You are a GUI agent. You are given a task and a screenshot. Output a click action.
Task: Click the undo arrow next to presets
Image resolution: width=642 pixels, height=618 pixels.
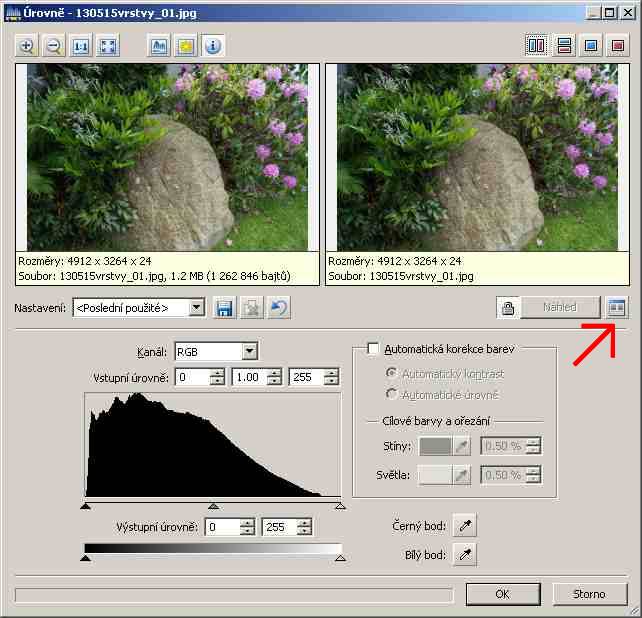(x=278, y=308)
